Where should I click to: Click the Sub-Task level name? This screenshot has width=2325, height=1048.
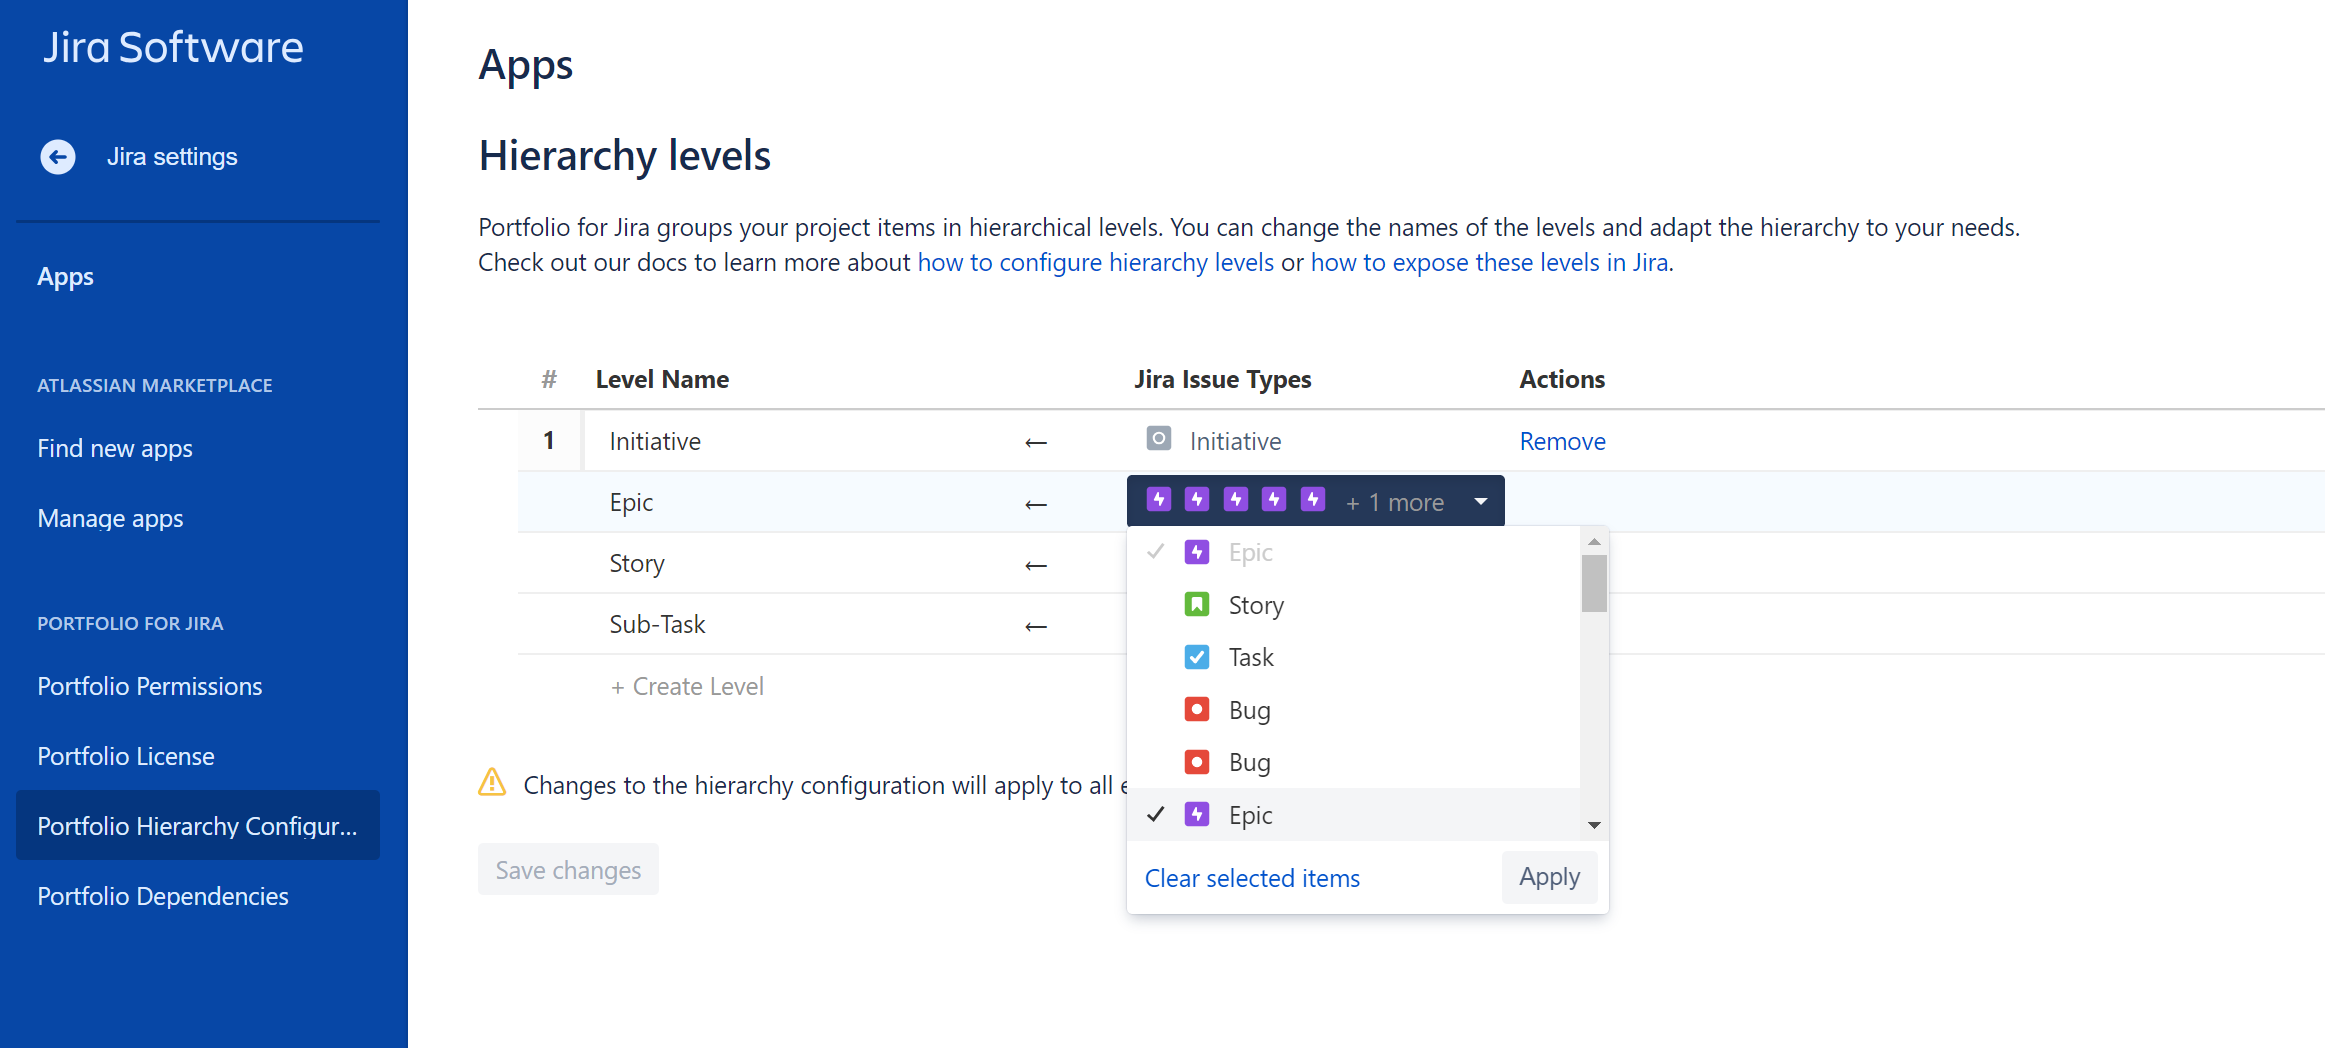click(657, 624)
